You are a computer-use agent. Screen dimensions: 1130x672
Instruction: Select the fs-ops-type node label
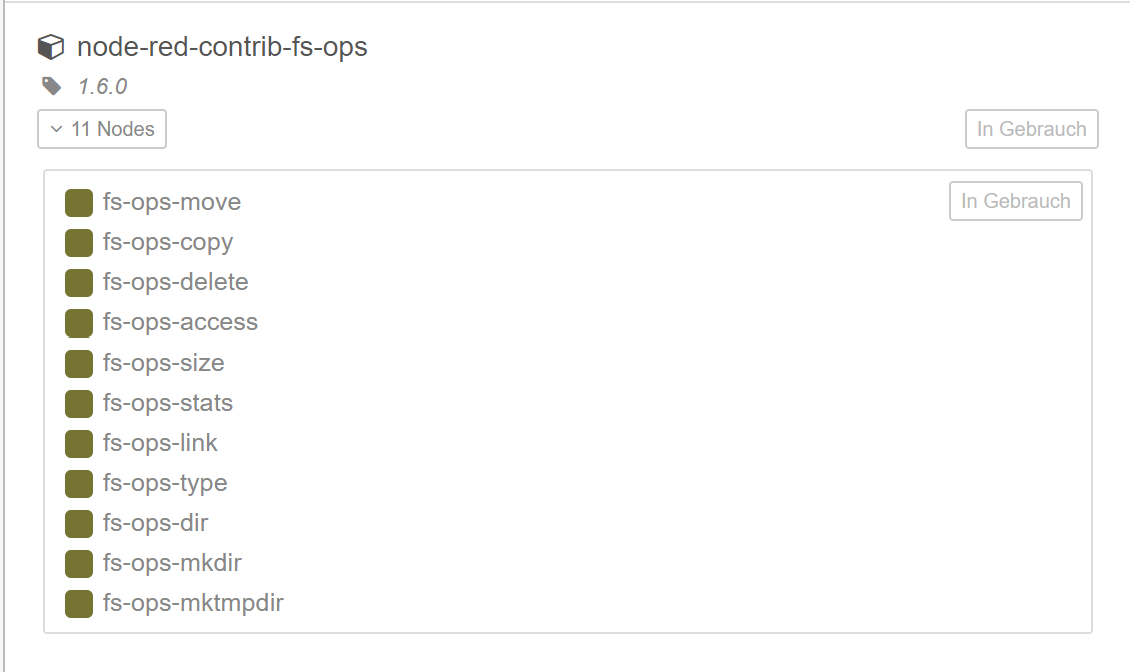(x=165, y=483)
